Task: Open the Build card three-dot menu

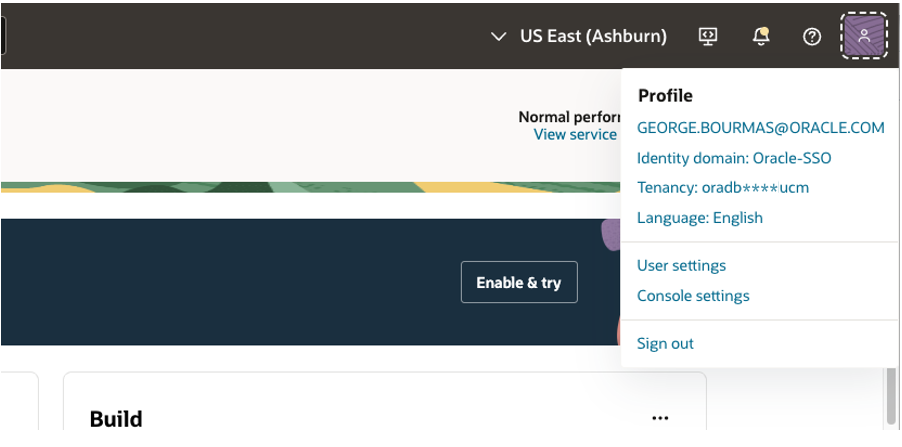Action: [x=660, y=418]
